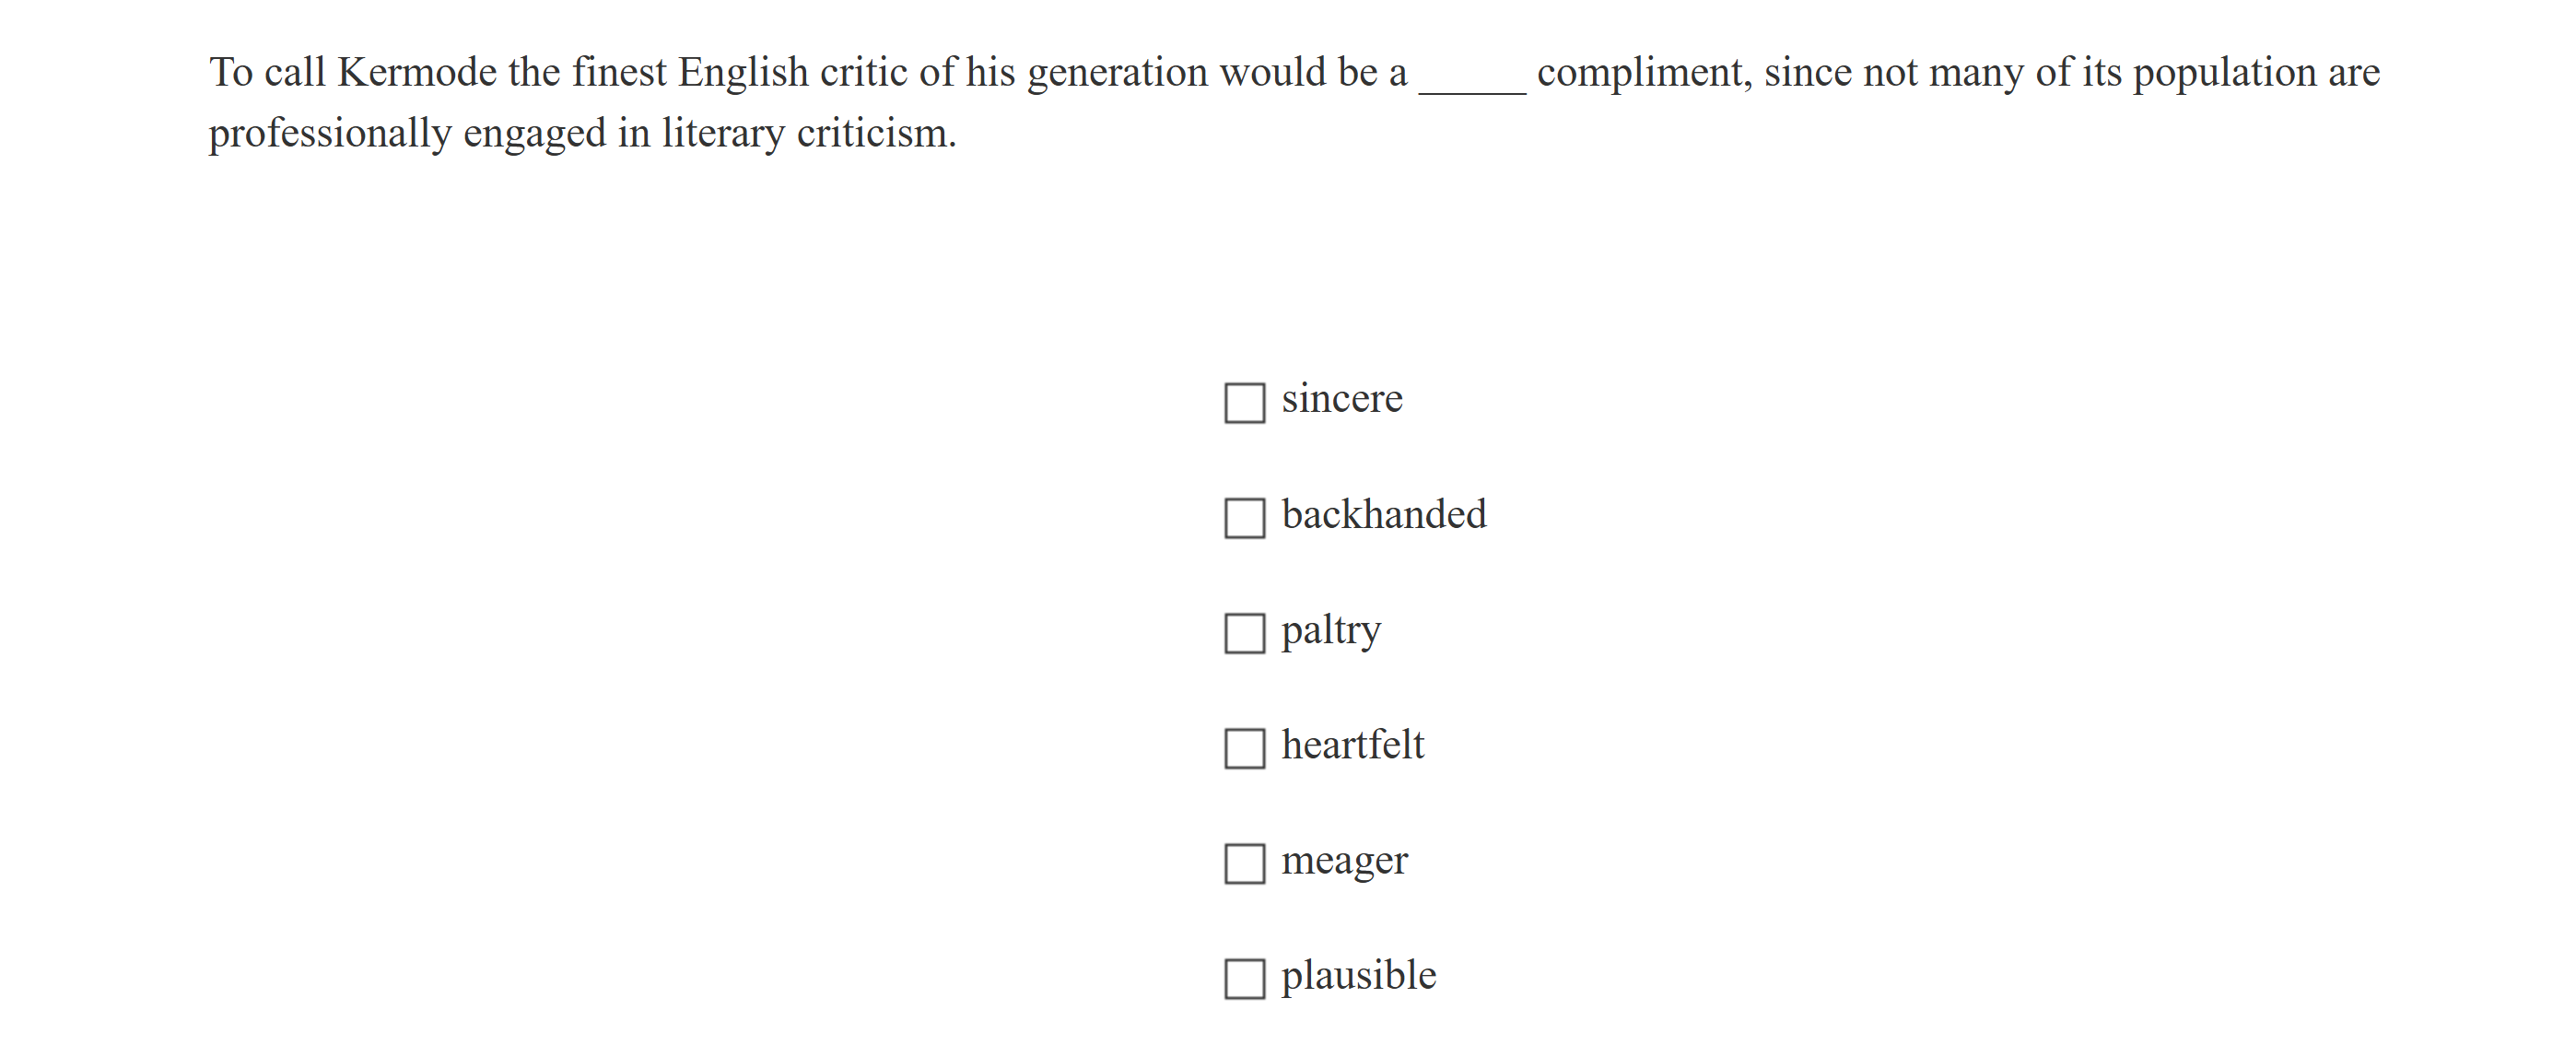Toggle the backhanded answer choice
Image resolution: width=2576 pixels, height=1045 pixels.
[1243, 515]
